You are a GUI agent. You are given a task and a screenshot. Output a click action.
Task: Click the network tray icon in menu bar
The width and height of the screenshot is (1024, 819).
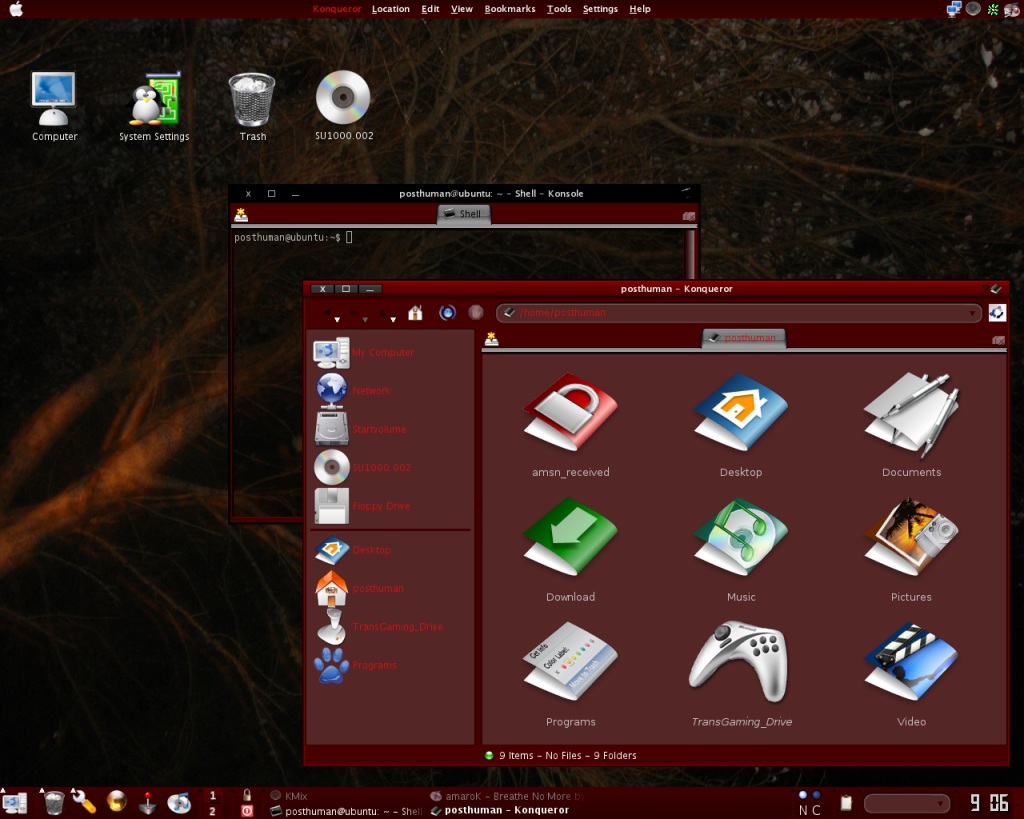click(x=953, y=9)
